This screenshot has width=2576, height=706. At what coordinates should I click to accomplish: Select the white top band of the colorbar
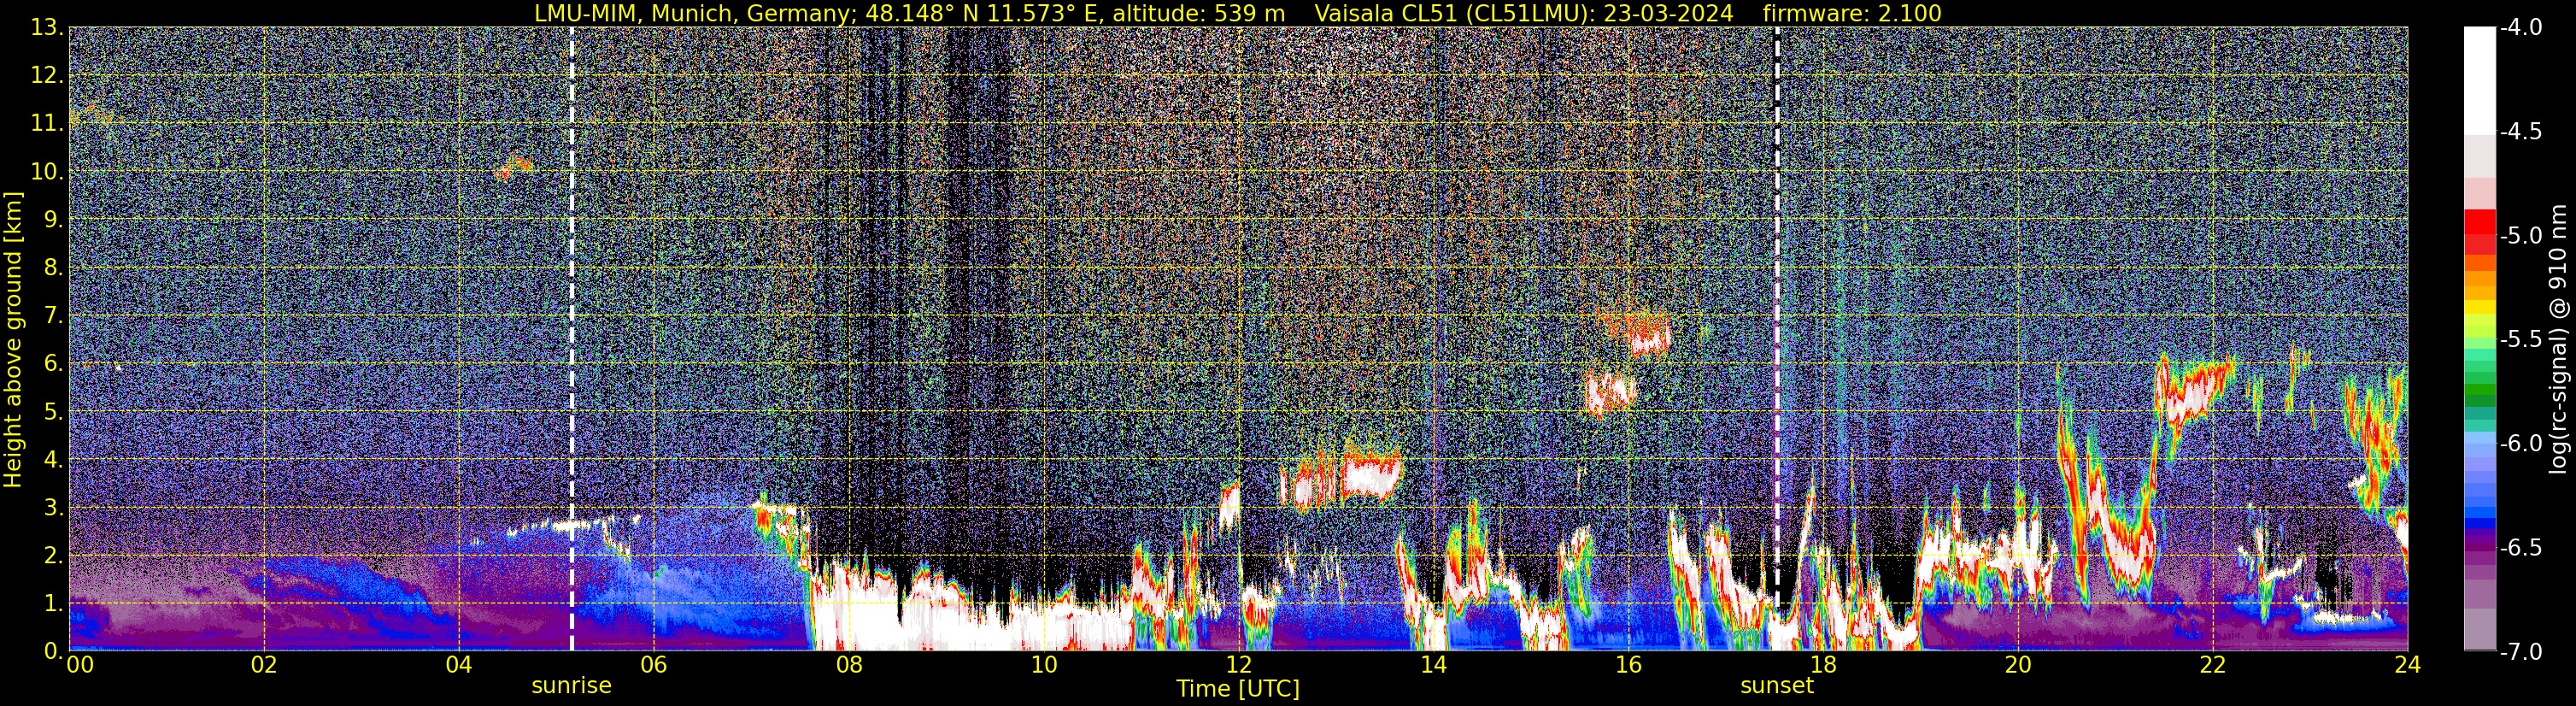pos(2479,80)
